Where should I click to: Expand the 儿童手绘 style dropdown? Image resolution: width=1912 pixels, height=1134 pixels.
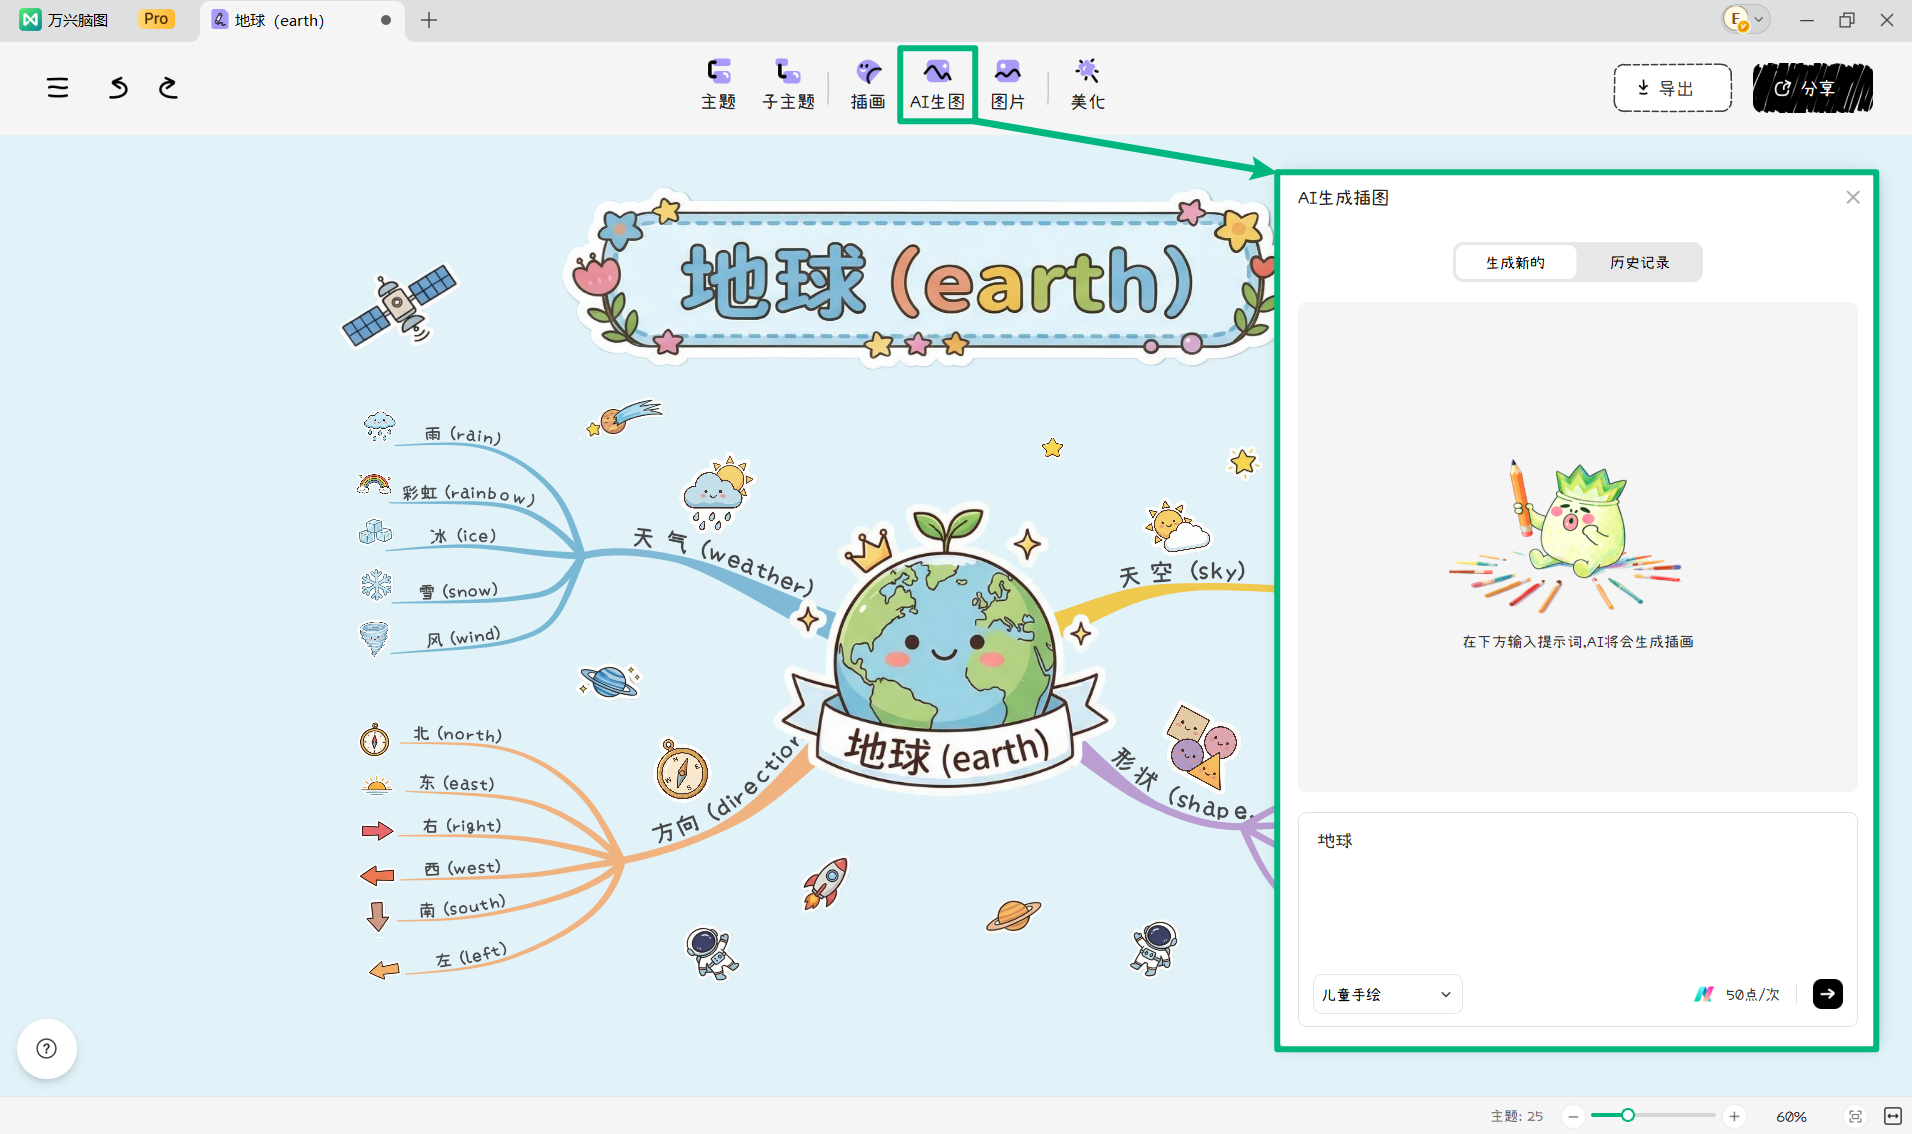click(x=1387, y=994)
